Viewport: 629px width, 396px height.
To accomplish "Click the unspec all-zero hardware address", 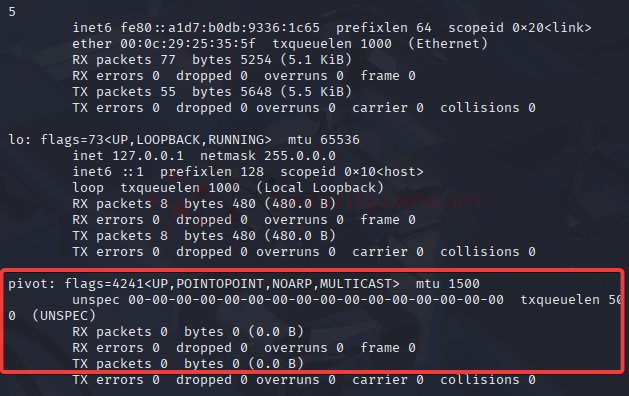I will pyautogui.click(x=316, y=300).
